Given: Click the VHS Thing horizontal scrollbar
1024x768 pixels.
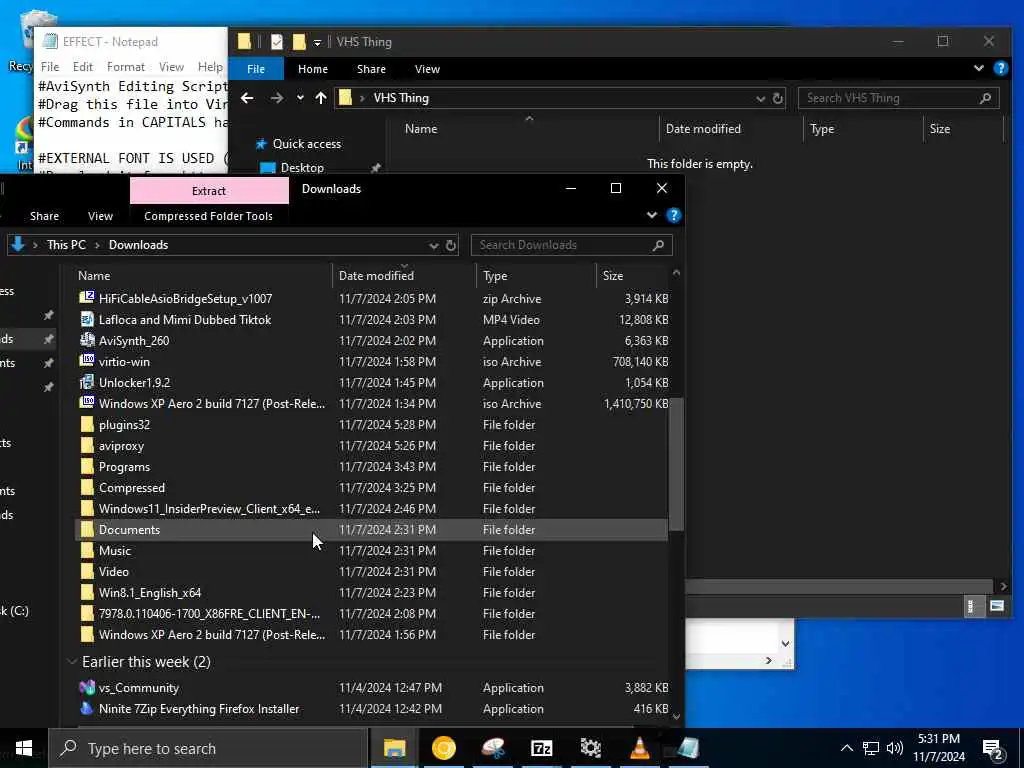Looking at the screenshot, I should 839,586.
